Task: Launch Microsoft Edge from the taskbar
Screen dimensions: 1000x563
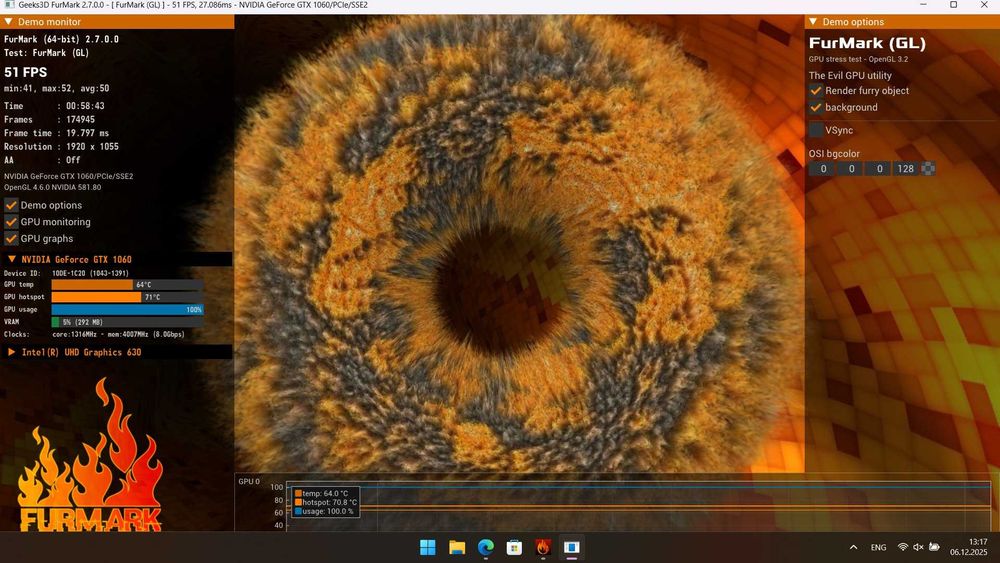Action: click(x=486, y=547)
